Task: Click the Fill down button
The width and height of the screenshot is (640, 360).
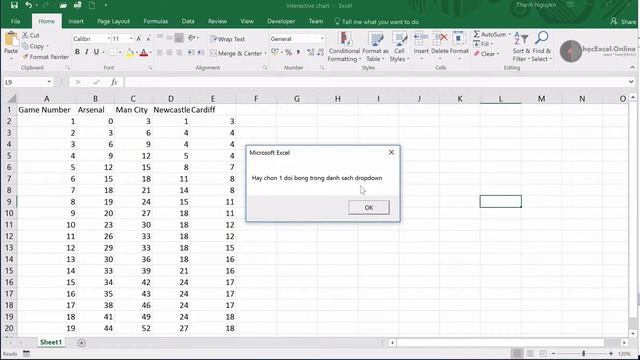Action: (483, 44)
